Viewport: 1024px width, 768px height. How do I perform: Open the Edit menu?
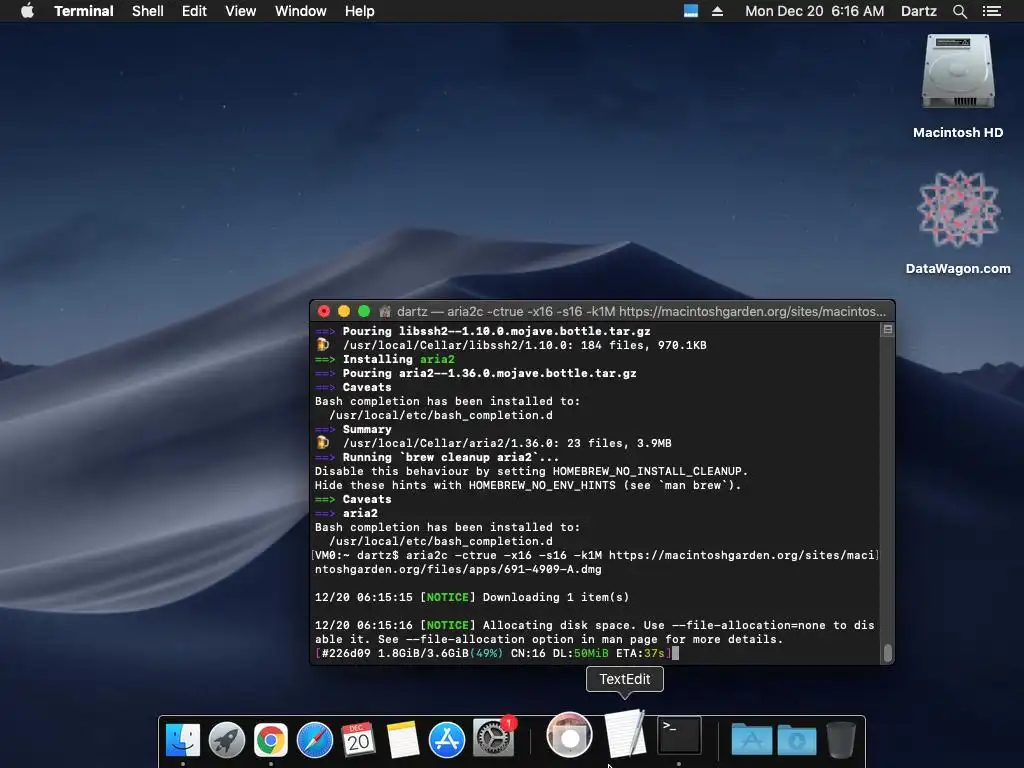point(194,11)
